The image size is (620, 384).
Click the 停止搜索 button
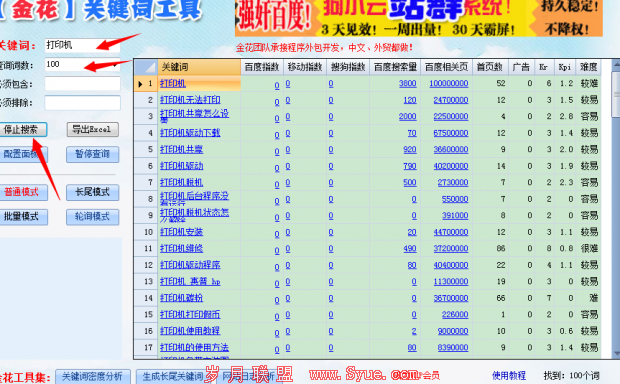[x=22, y=129]
